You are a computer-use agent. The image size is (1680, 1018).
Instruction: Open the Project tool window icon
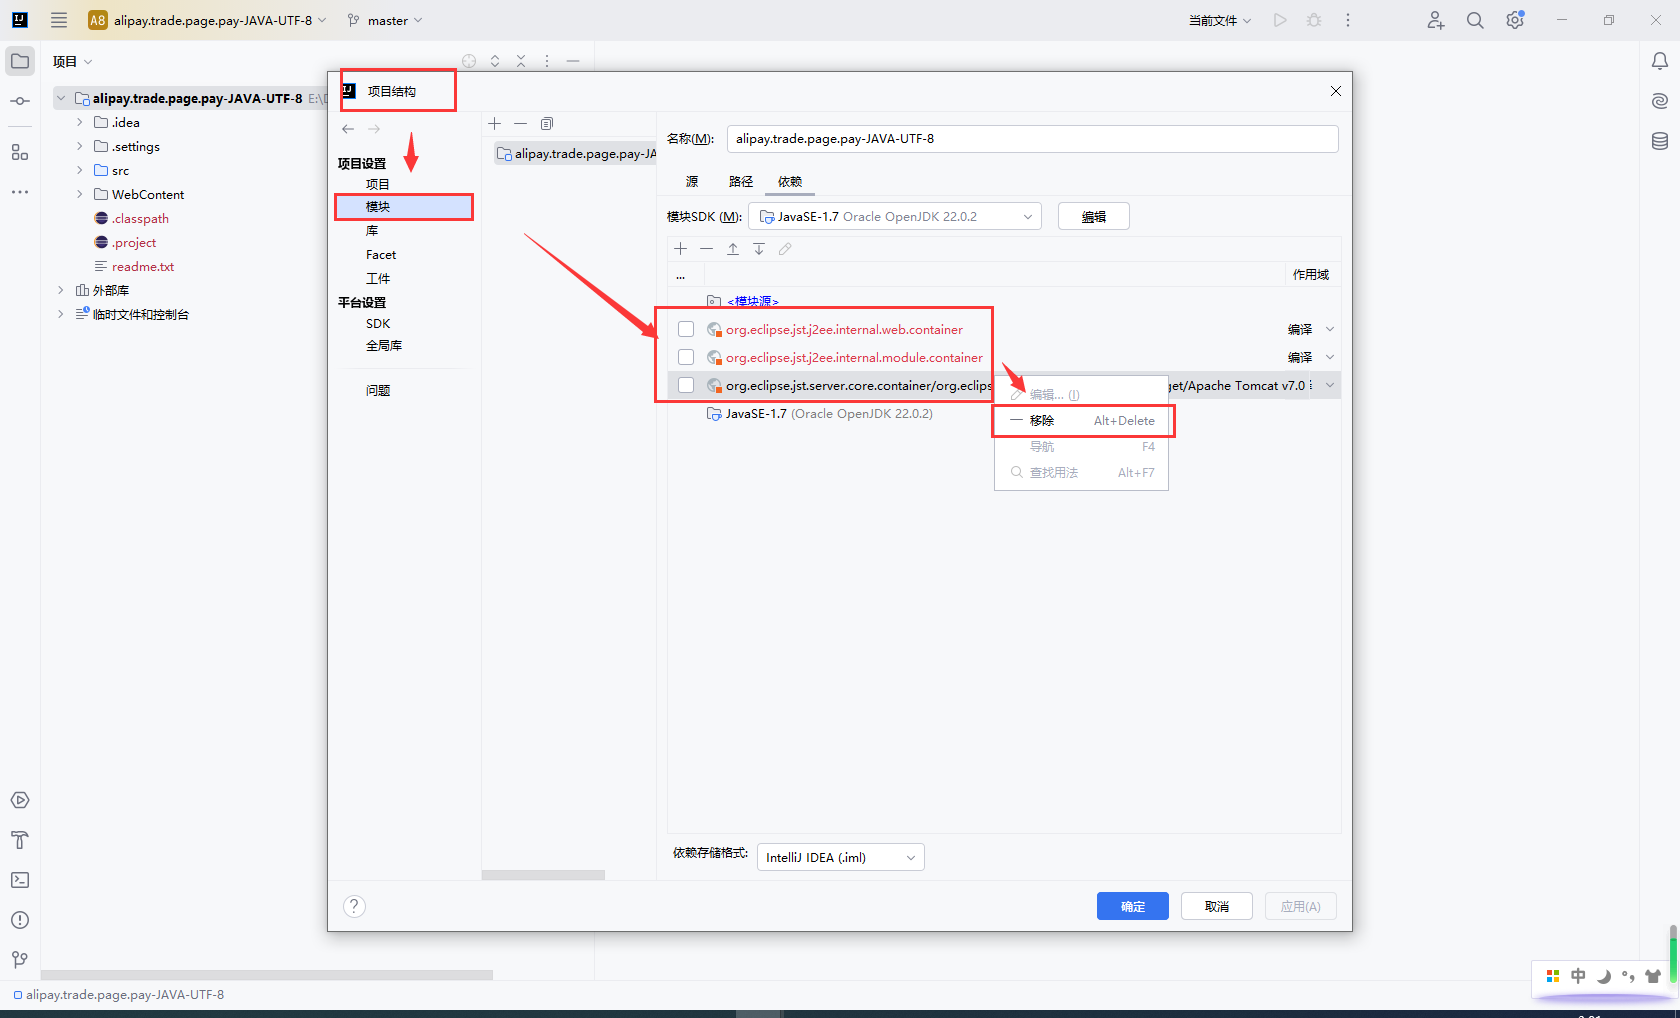[x=20, y=61]
